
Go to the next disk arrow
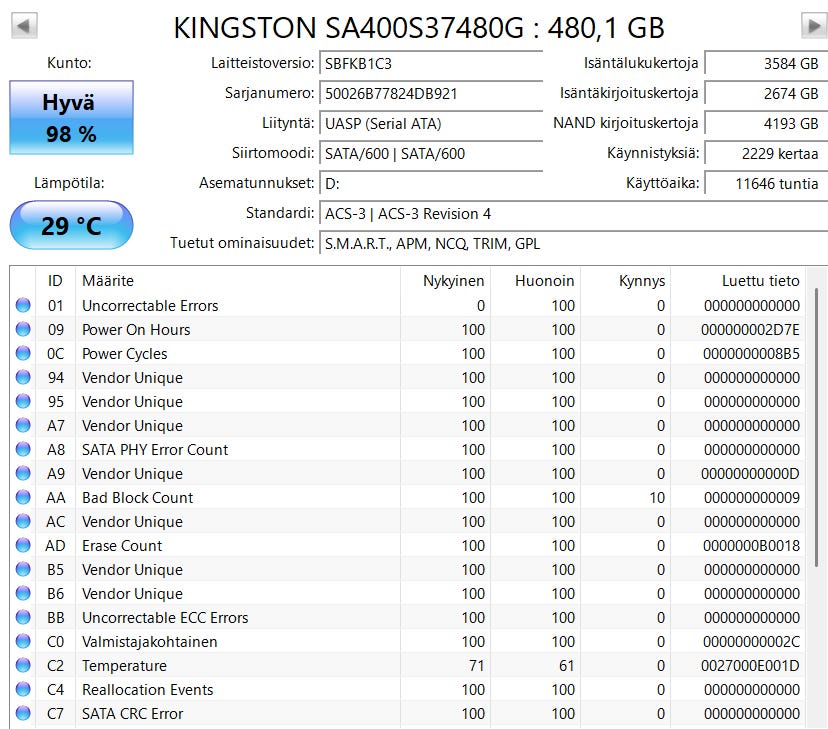click(814, 25)
